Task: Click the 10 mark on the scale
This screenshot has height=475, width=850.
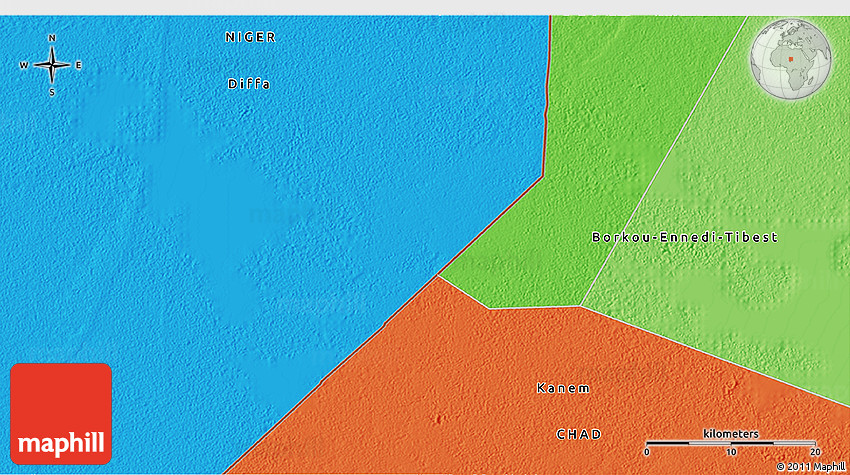Action: click(x=731, y=452)
